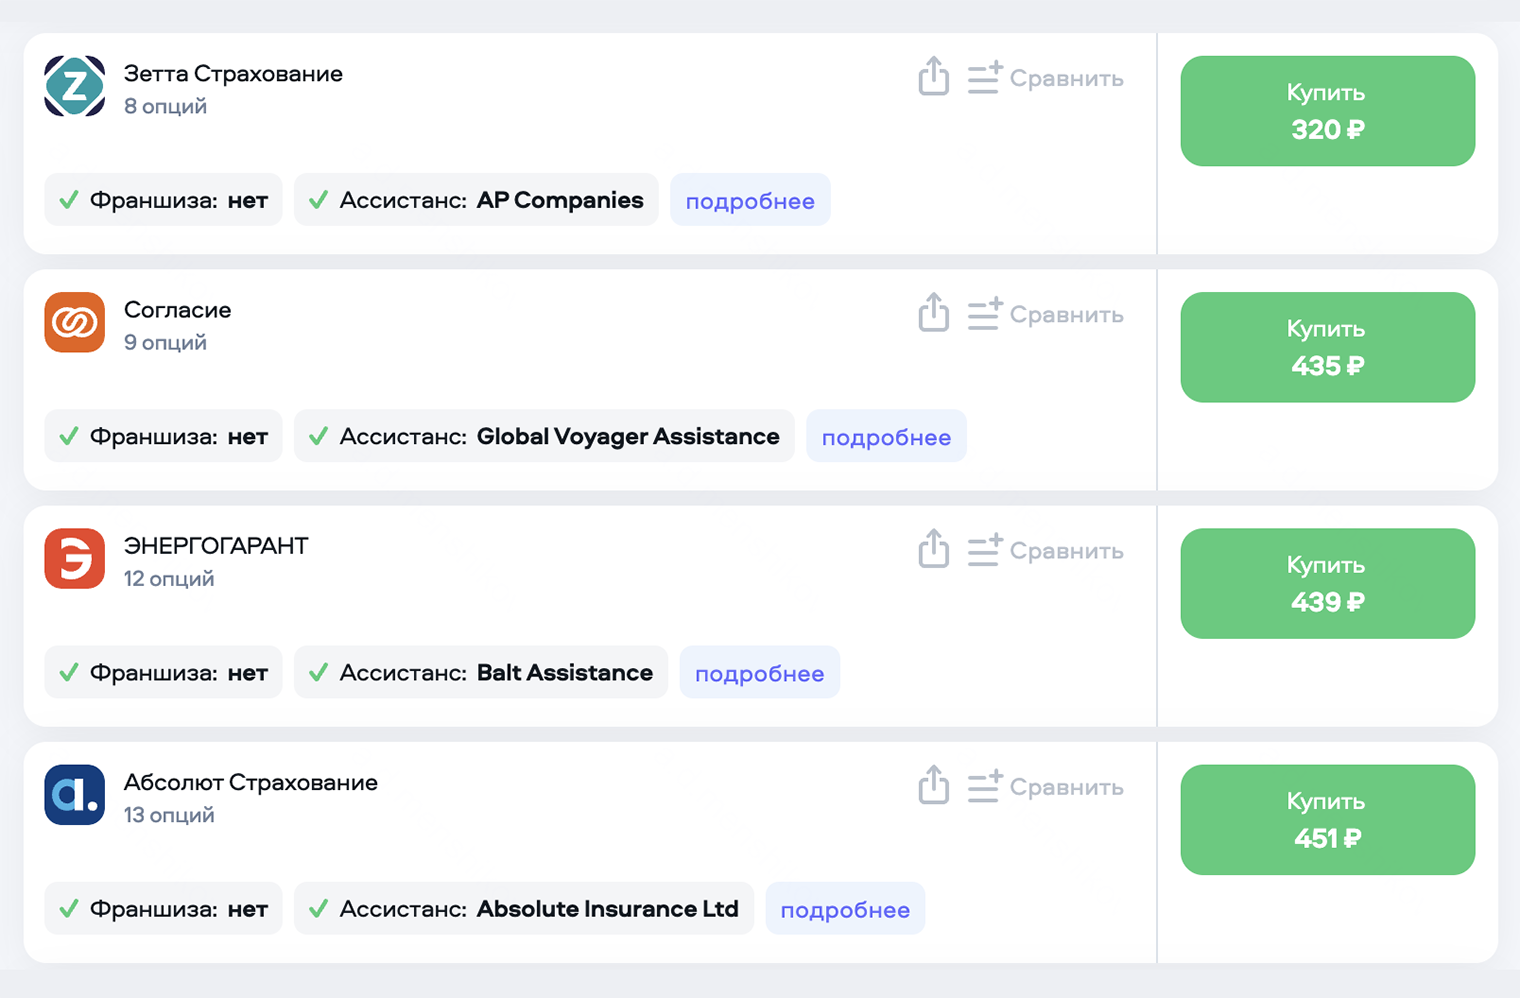The width and height of the screenshot is (1520, 998).
Task: Click Франшиза: нет tag in ЭНЕРГОГАРАНТ card
Action: tap(163, 672)
